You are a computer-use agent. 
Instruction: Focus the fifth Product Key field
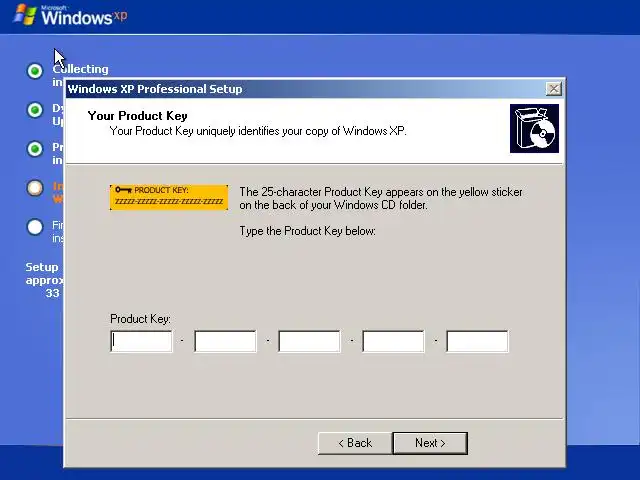click(478, 341)
